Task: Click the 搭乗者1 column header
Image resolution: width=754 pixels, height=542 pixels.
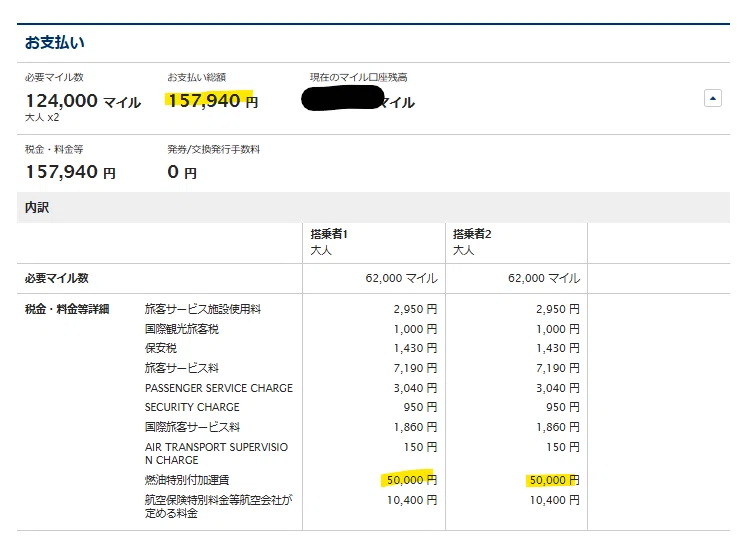Action: click(329, 234)
